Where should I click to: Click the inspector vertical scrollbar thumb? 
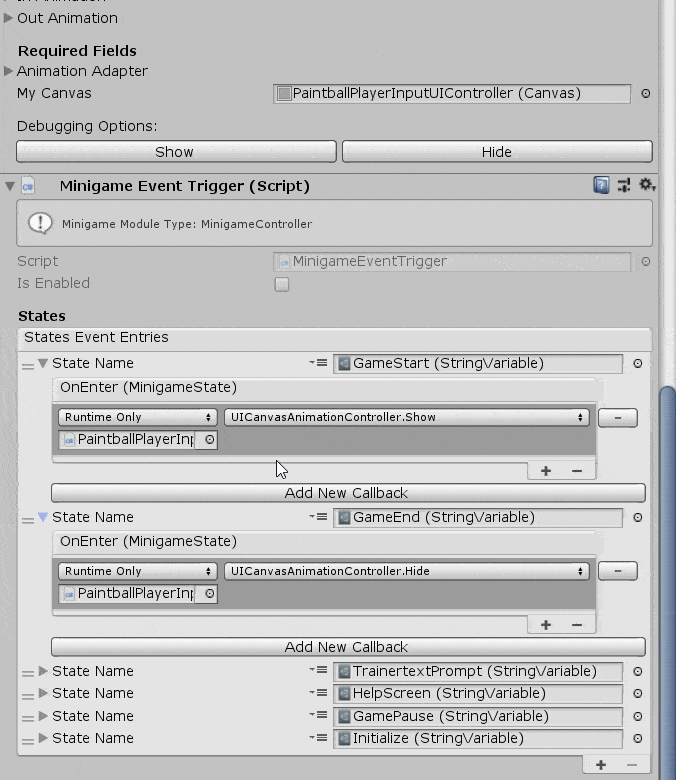click(x=668, y=582)
